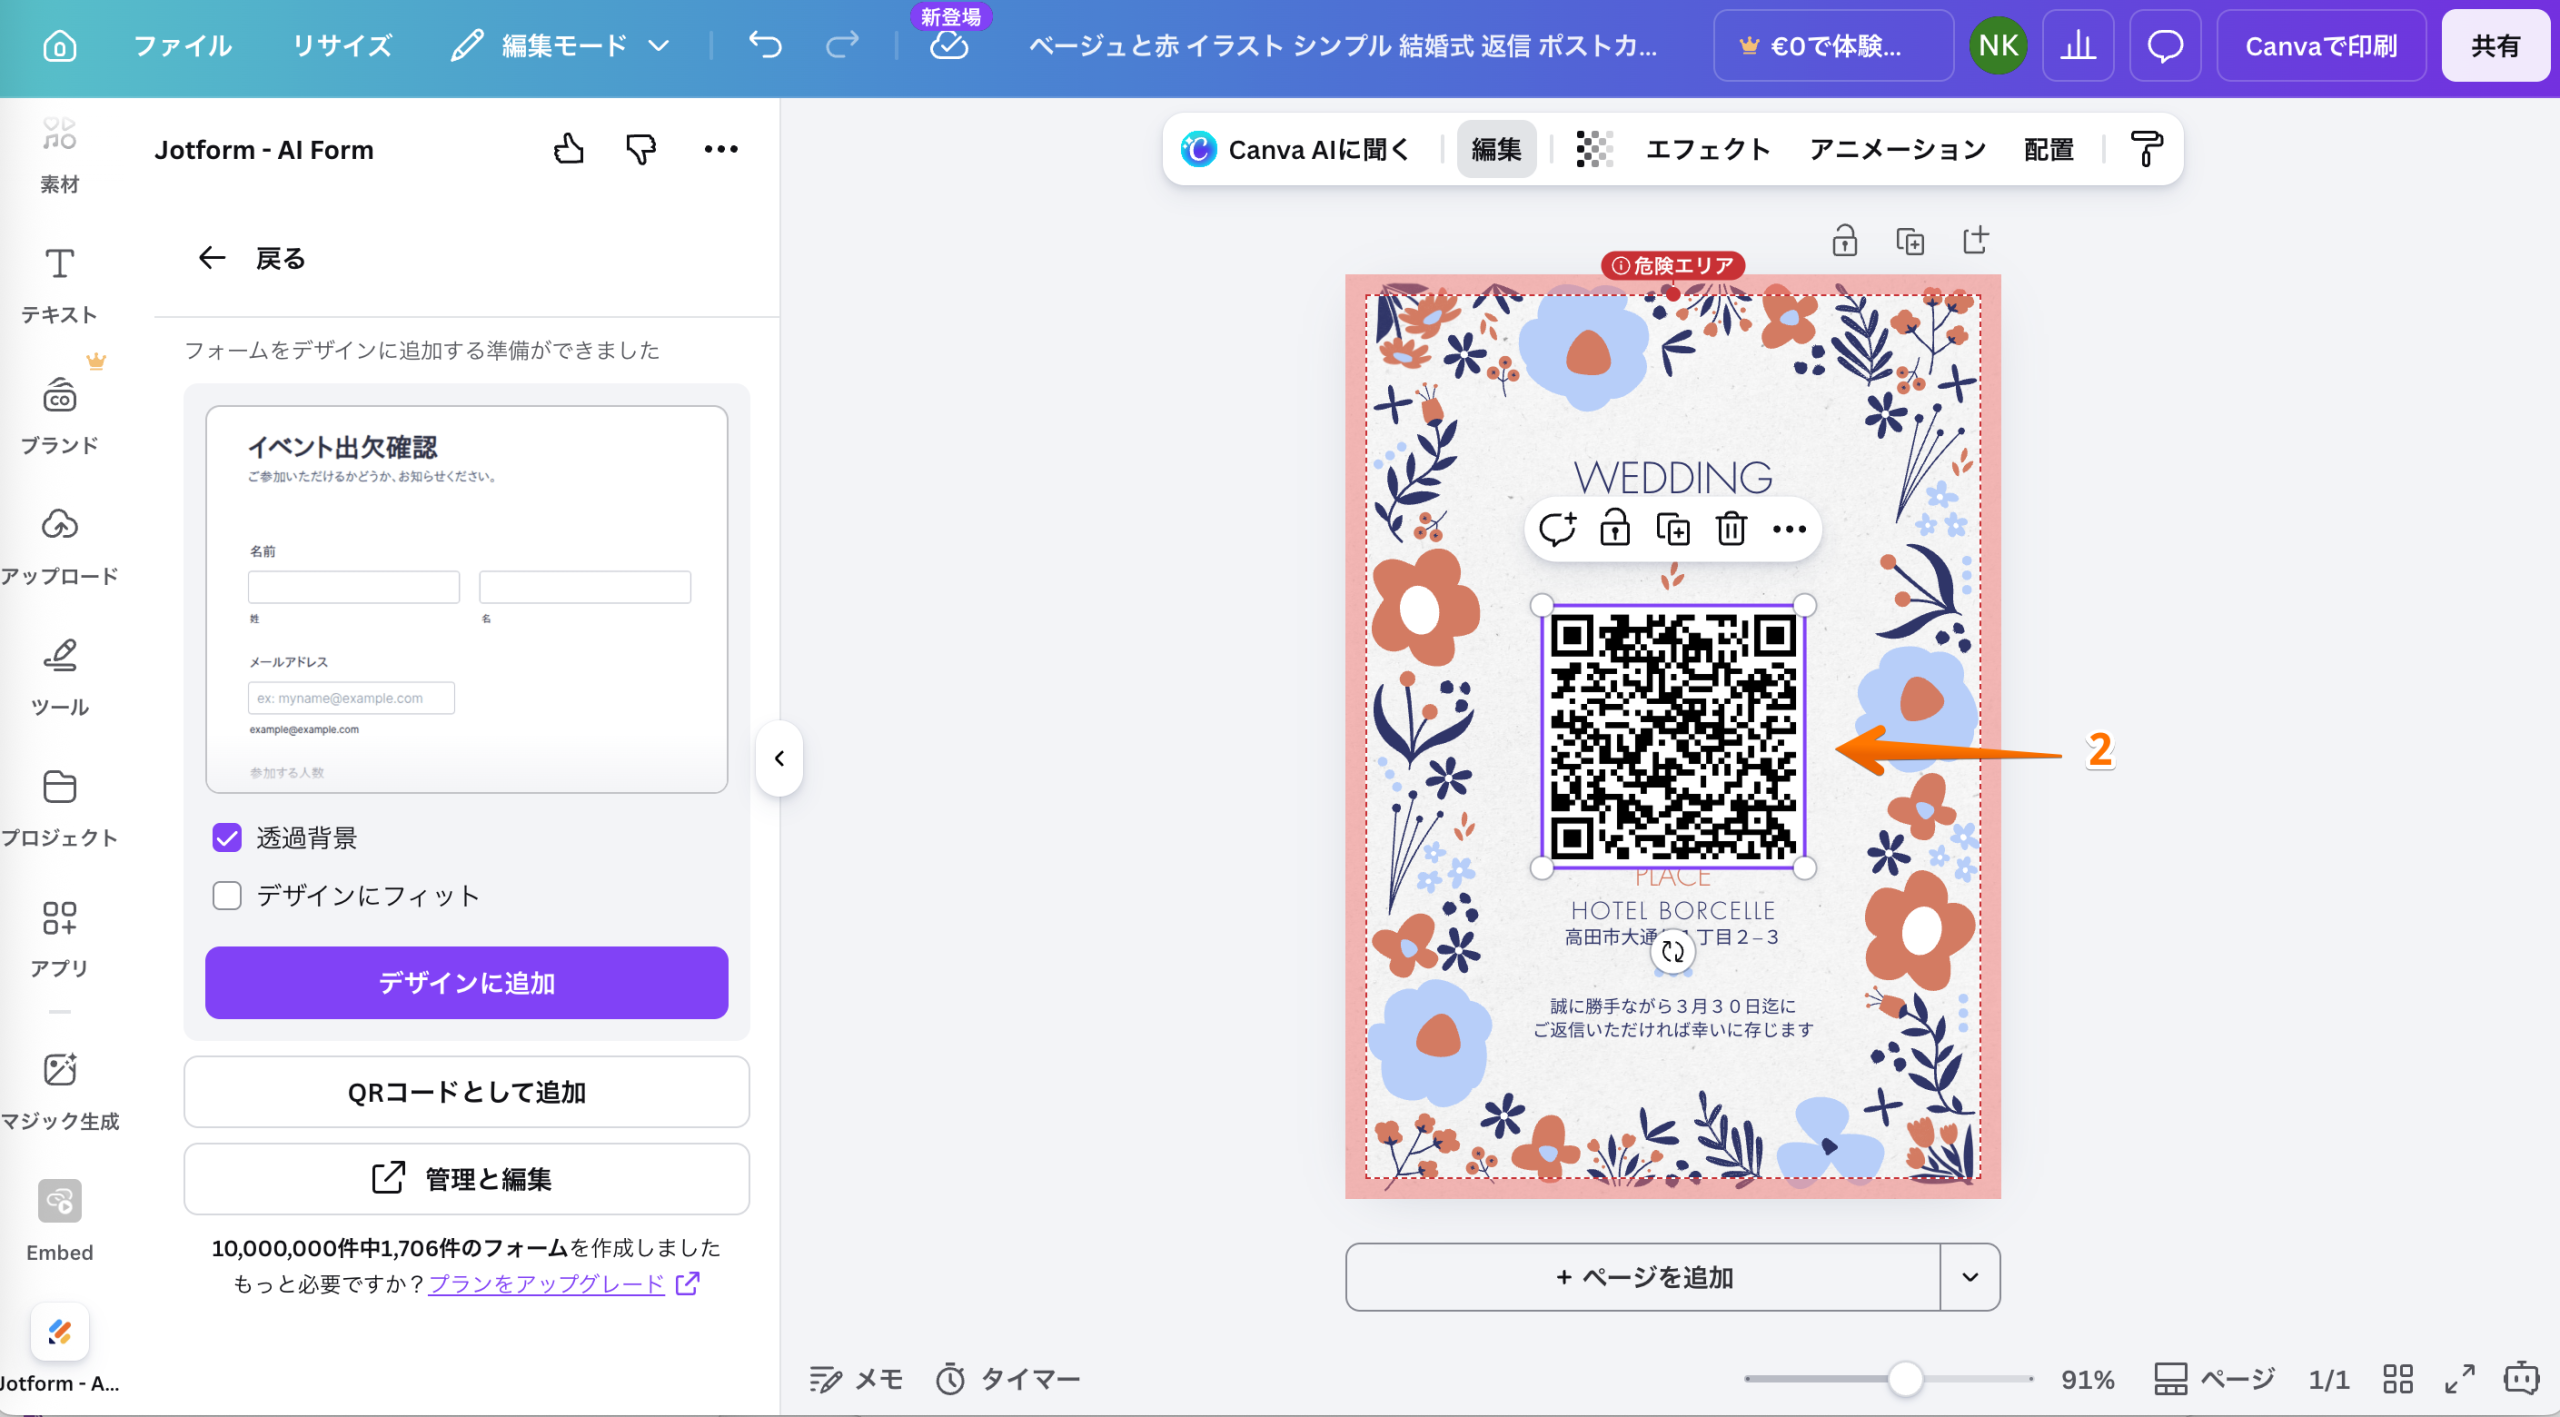Open the ツール panel

[60, 678]
